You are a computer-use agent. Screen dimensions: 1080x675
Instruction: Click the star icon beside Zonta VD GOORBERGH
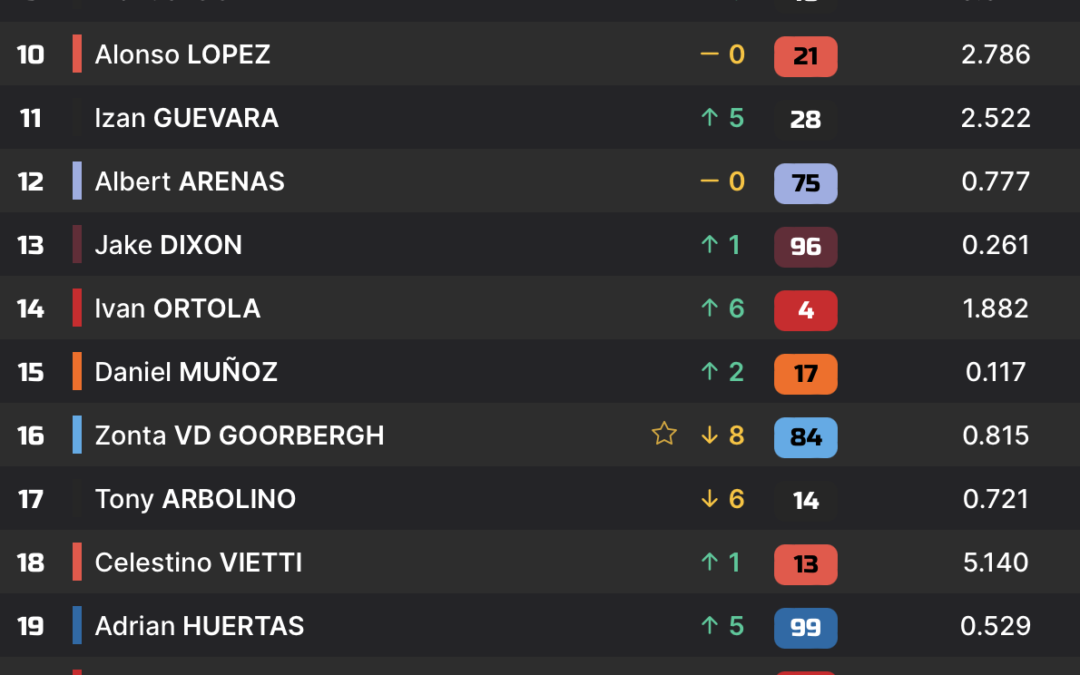click(664, 434)
